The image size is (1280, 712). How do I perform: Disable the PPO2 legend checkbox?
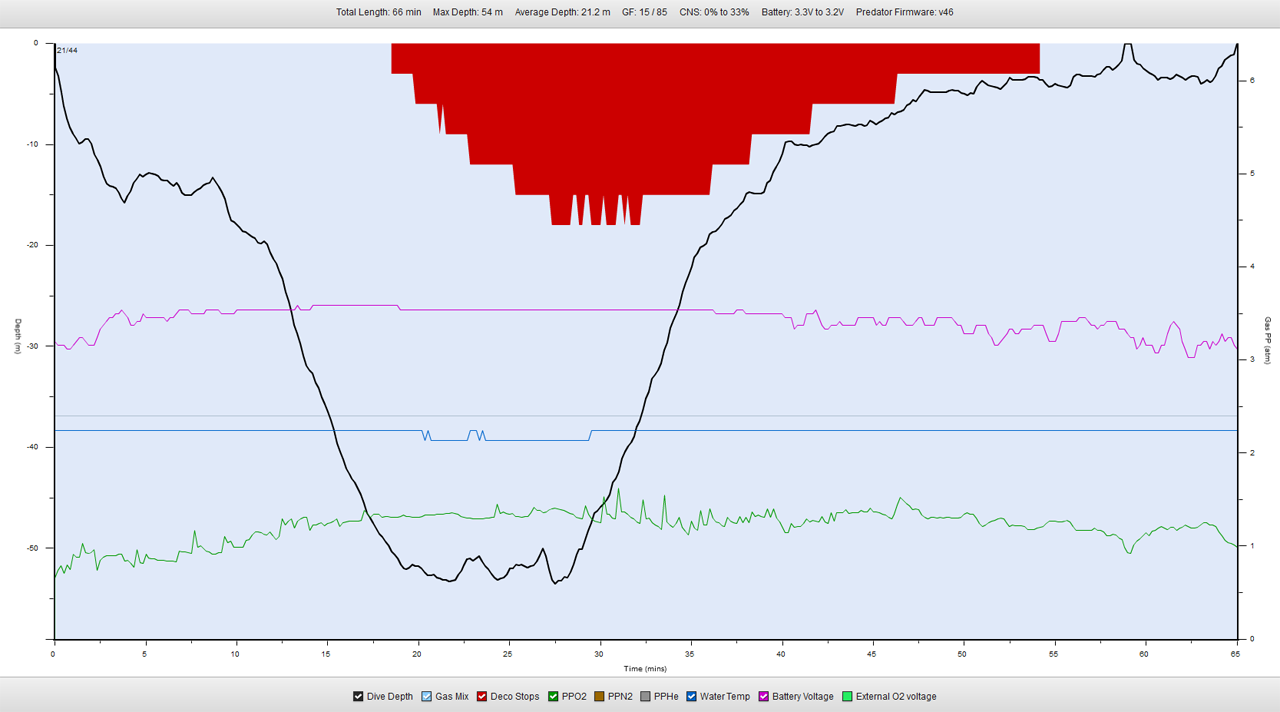[x=553, y=697]
